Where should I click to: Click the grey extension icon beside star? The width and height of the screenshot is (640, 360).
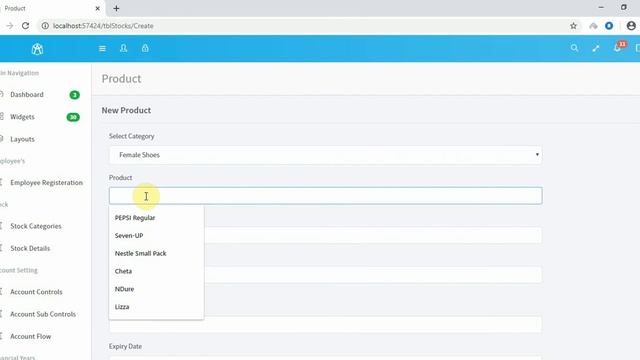pyautogui.click(x=593, y=26)
